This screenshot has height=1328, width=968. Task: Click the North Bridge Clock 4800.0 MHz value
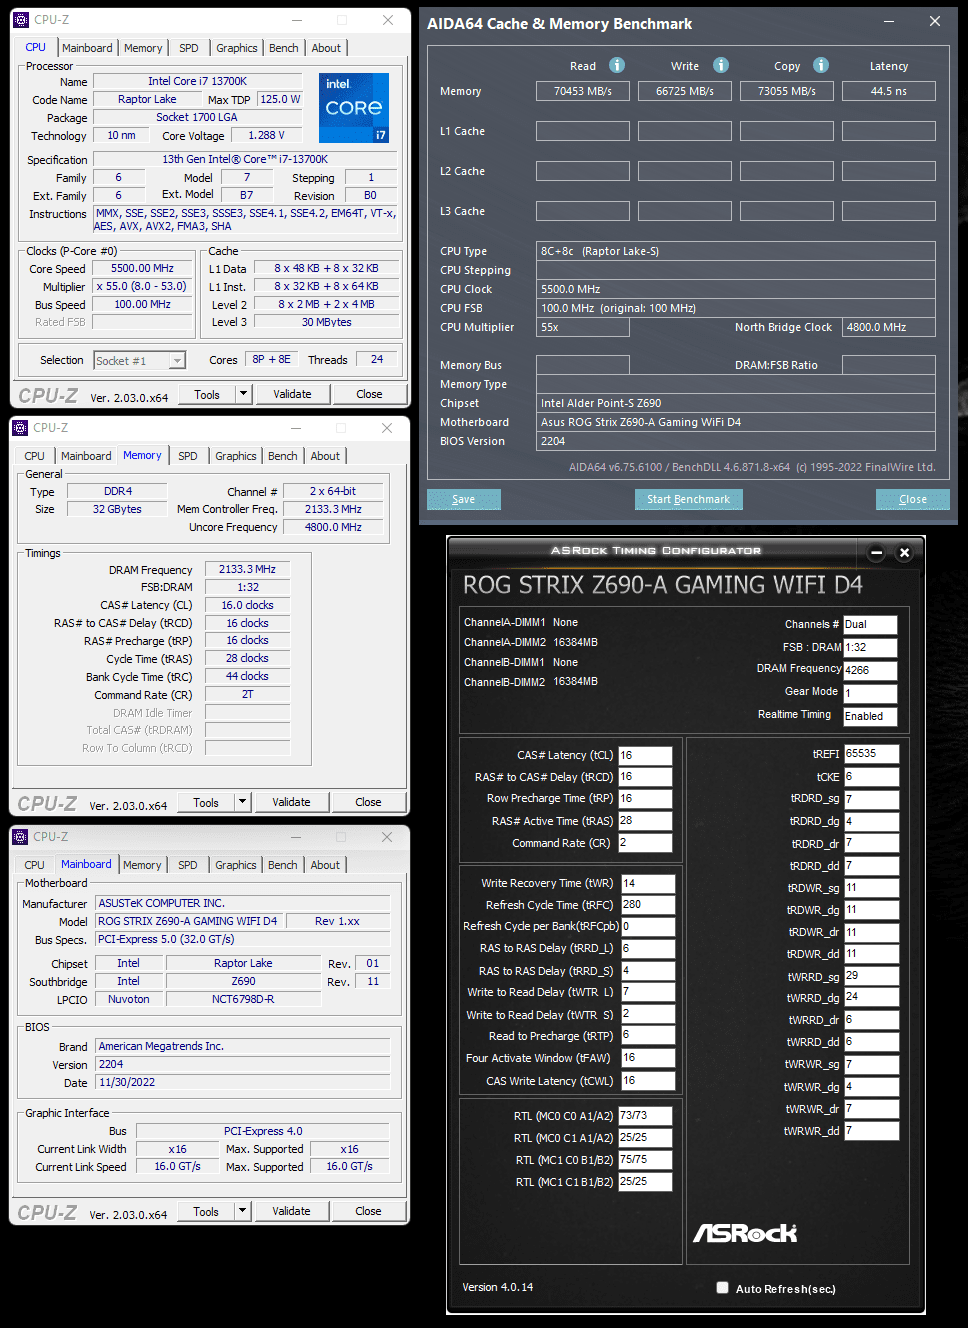pos(889,327)
